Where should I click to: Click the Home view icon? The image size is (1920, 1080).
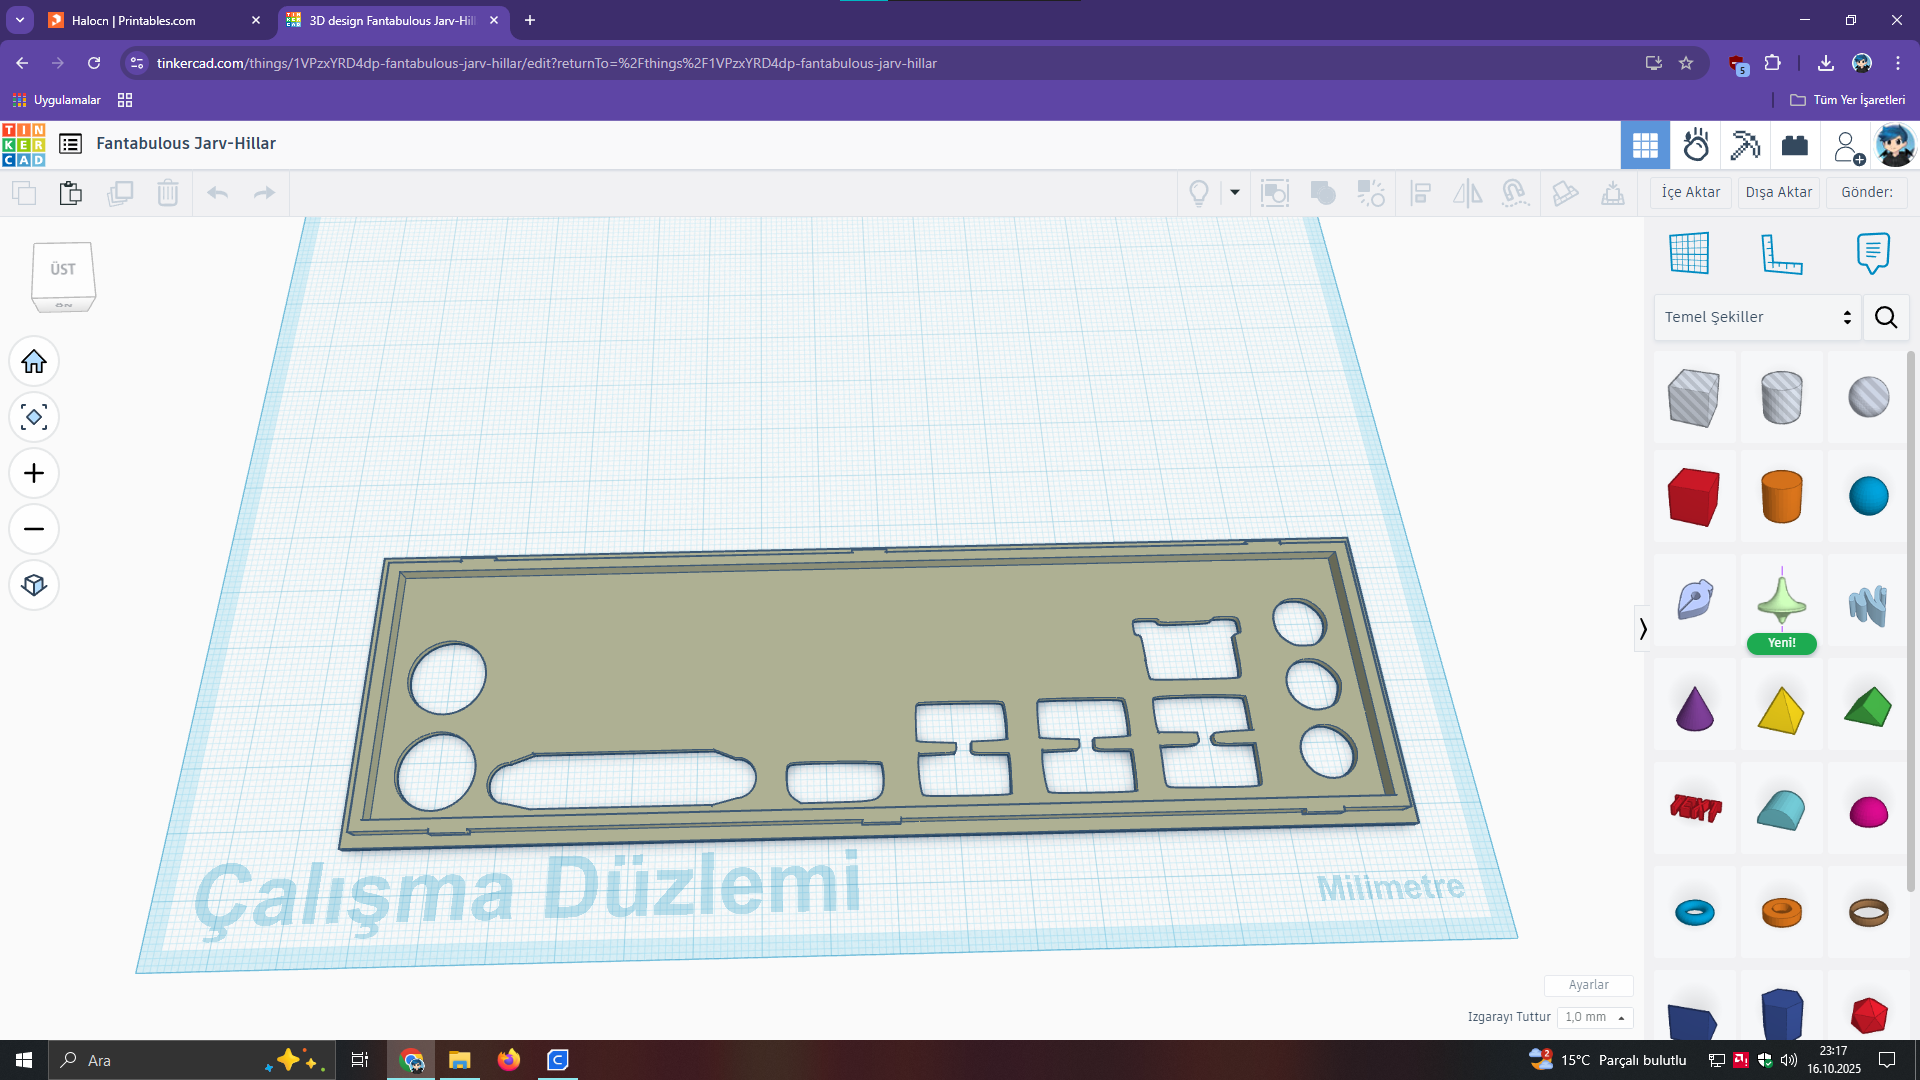click(x=34, y=361)
